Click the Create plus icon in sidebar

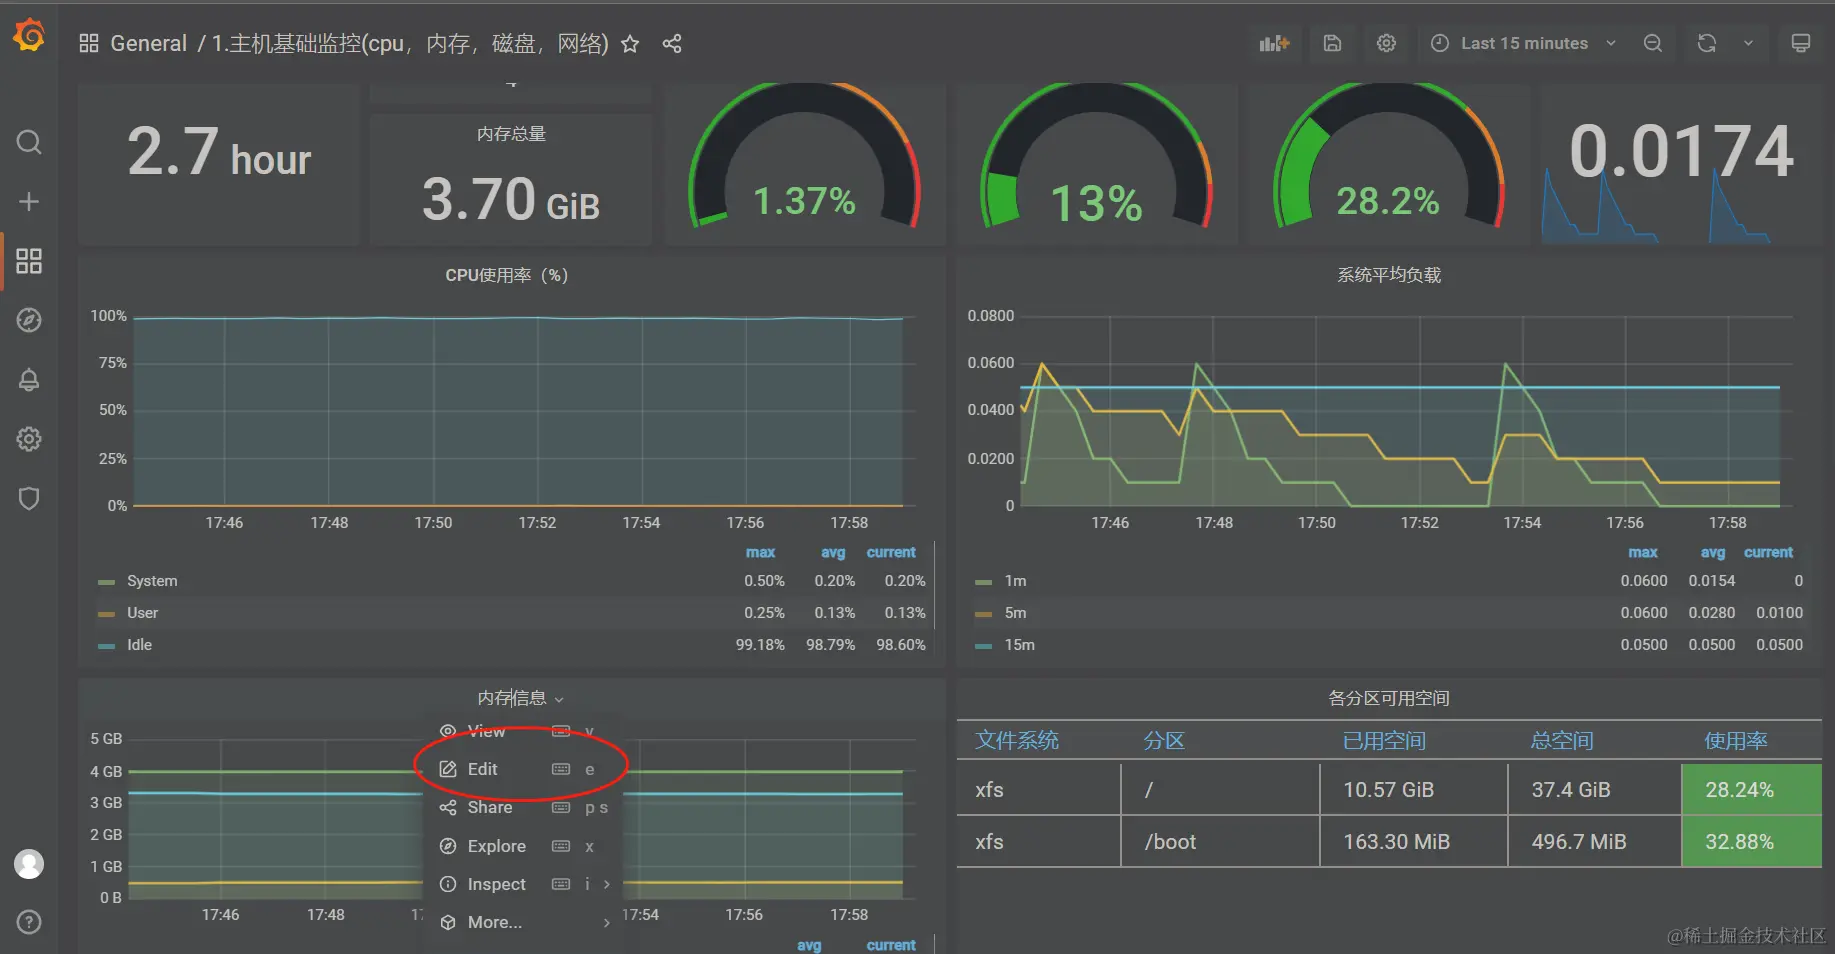pyautogui.click(x=29, y=202)
